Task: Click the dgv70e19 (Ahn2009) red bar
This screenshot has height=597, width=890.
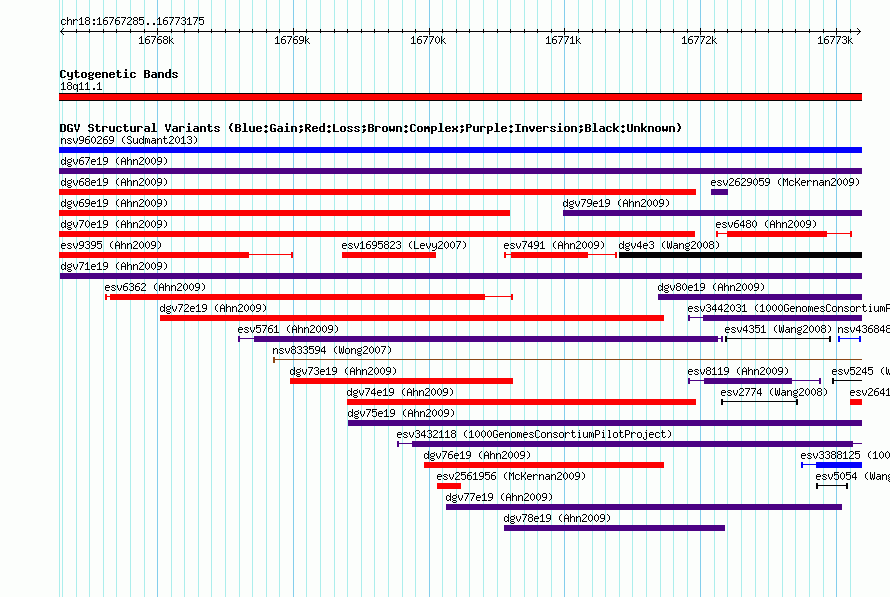Action: pyautogui.click(x=377, y=234)
